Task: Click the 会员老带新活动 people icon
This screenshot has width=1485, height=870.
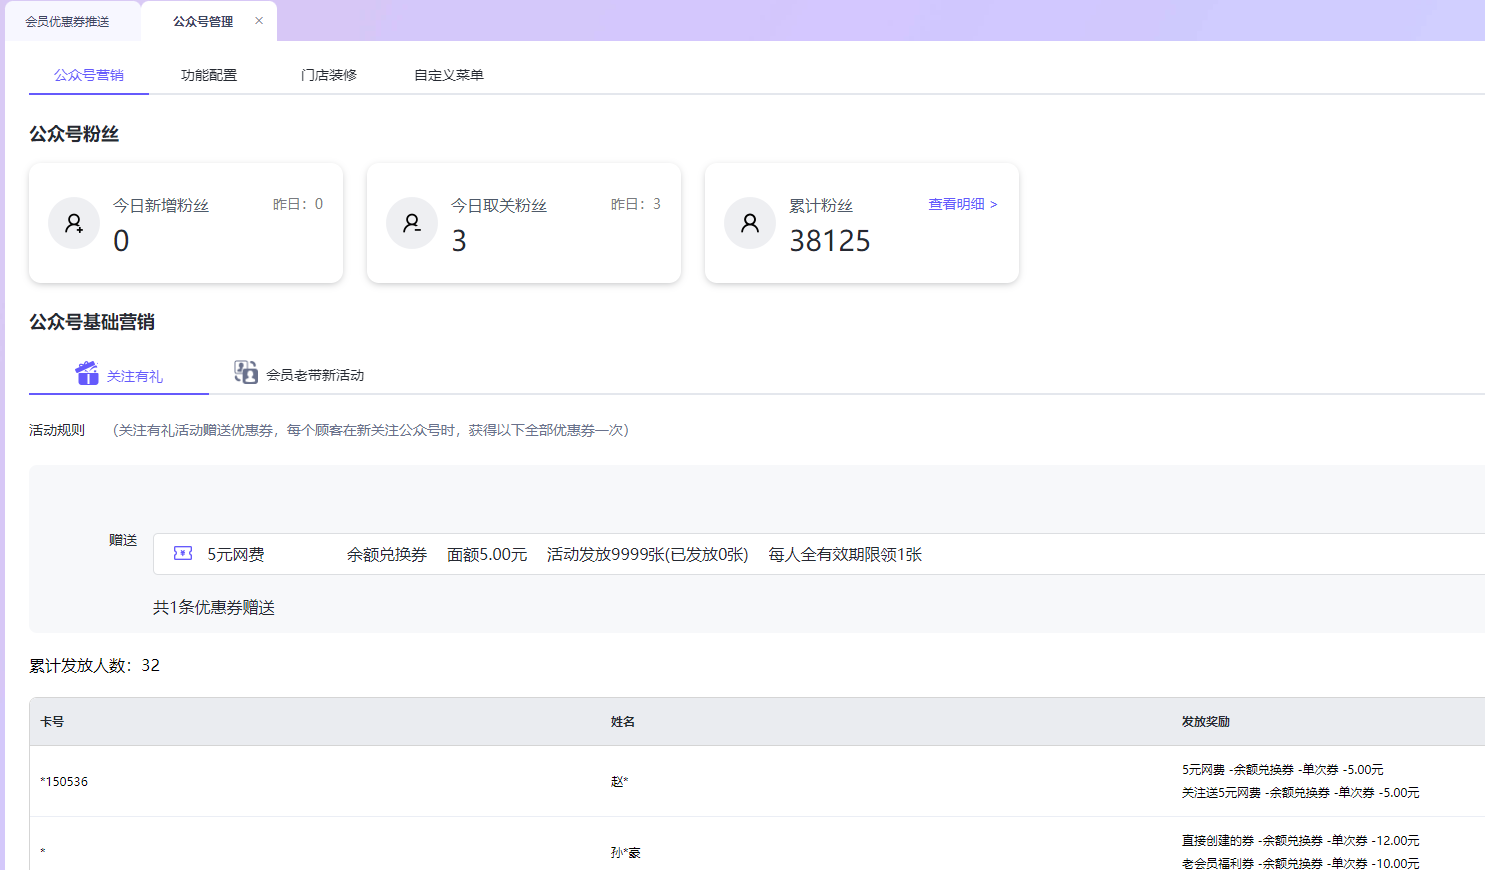Action: (x=245, y=372)
